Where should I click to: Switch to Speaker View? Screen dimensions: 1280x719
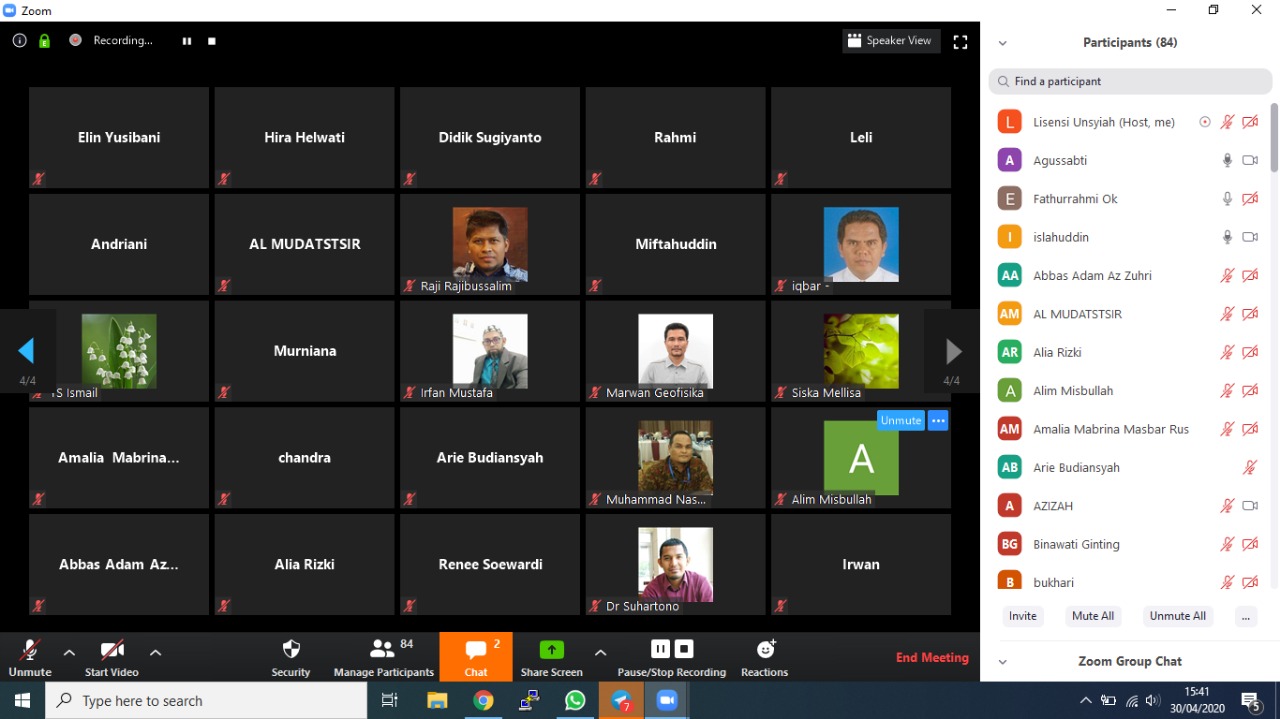tap(890, 41)
